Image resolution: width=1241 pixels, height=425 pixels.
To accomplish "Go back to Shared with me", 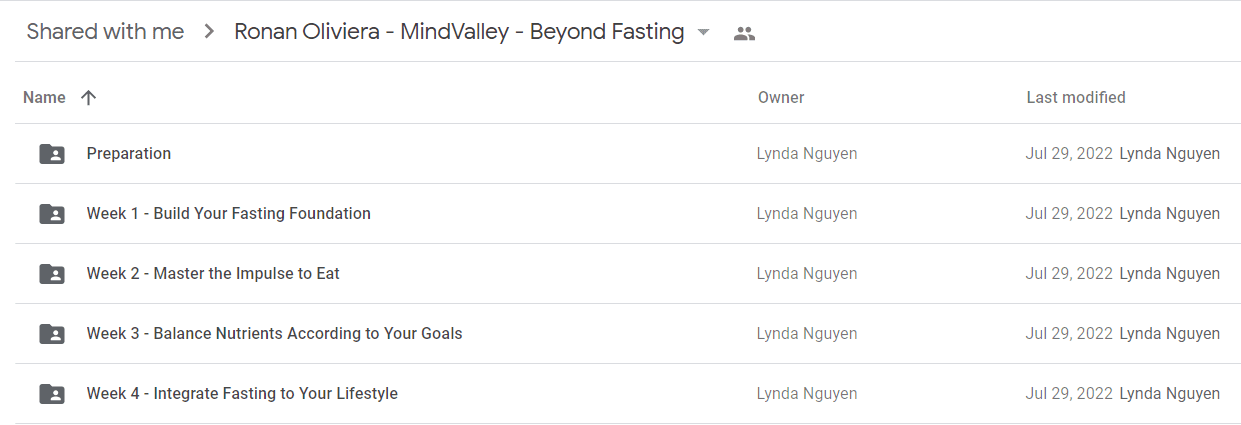I will [x=105, y=32].
